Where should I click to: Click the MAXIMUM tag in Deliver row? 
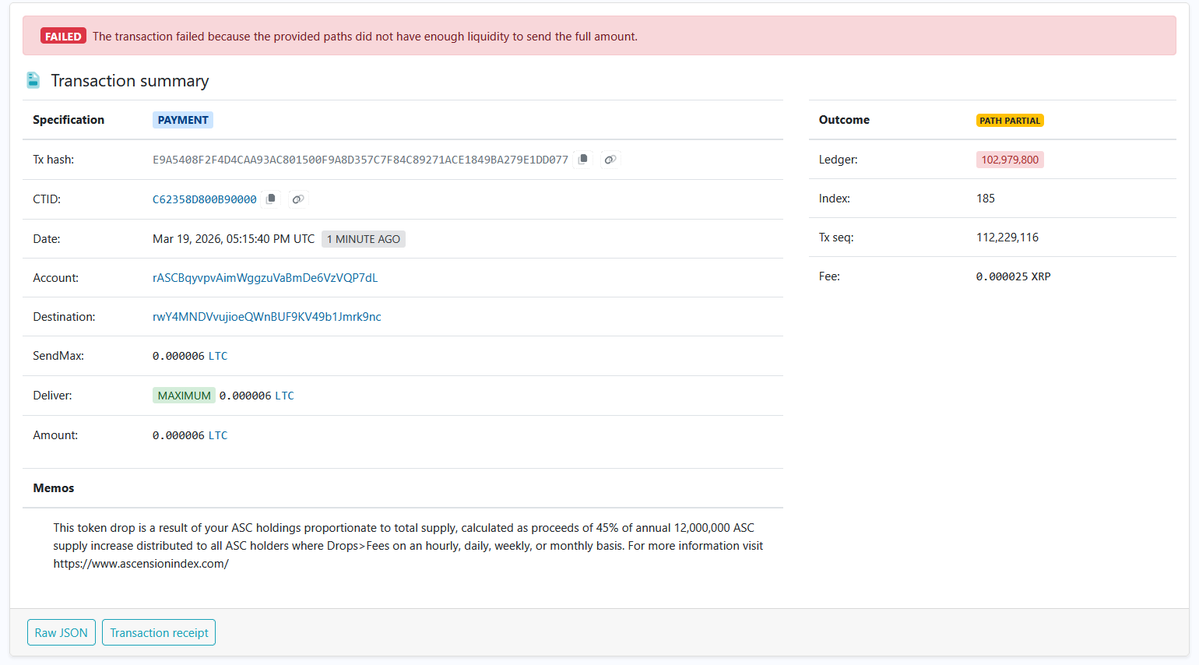(x=184, y=396)
